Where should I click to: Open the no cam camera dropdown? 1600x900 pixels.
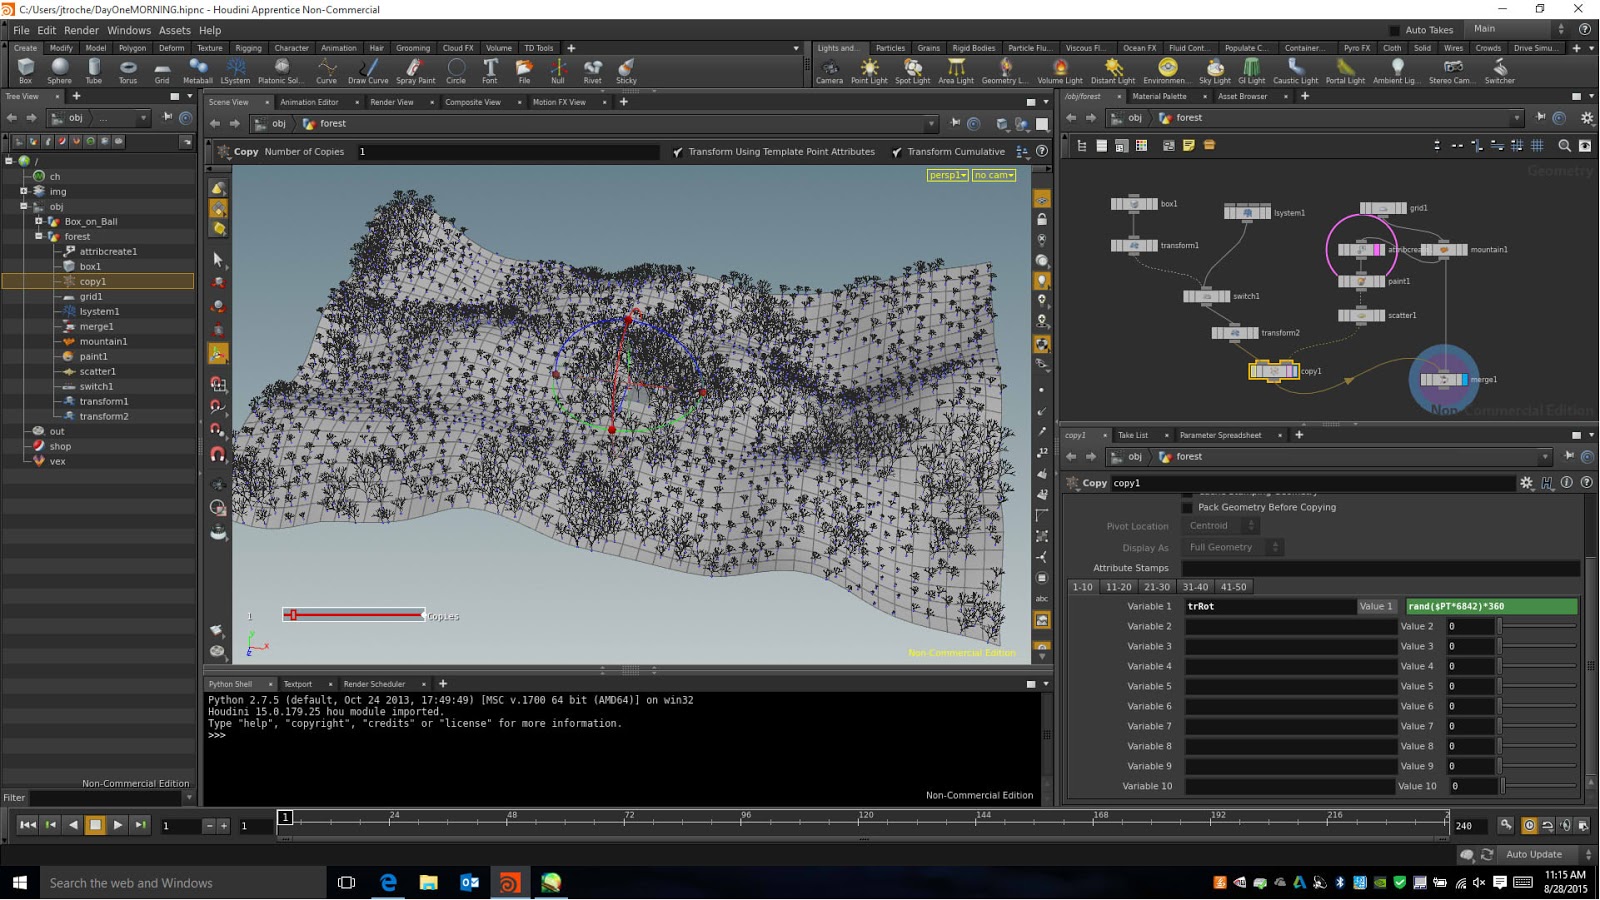coord(993,175)
